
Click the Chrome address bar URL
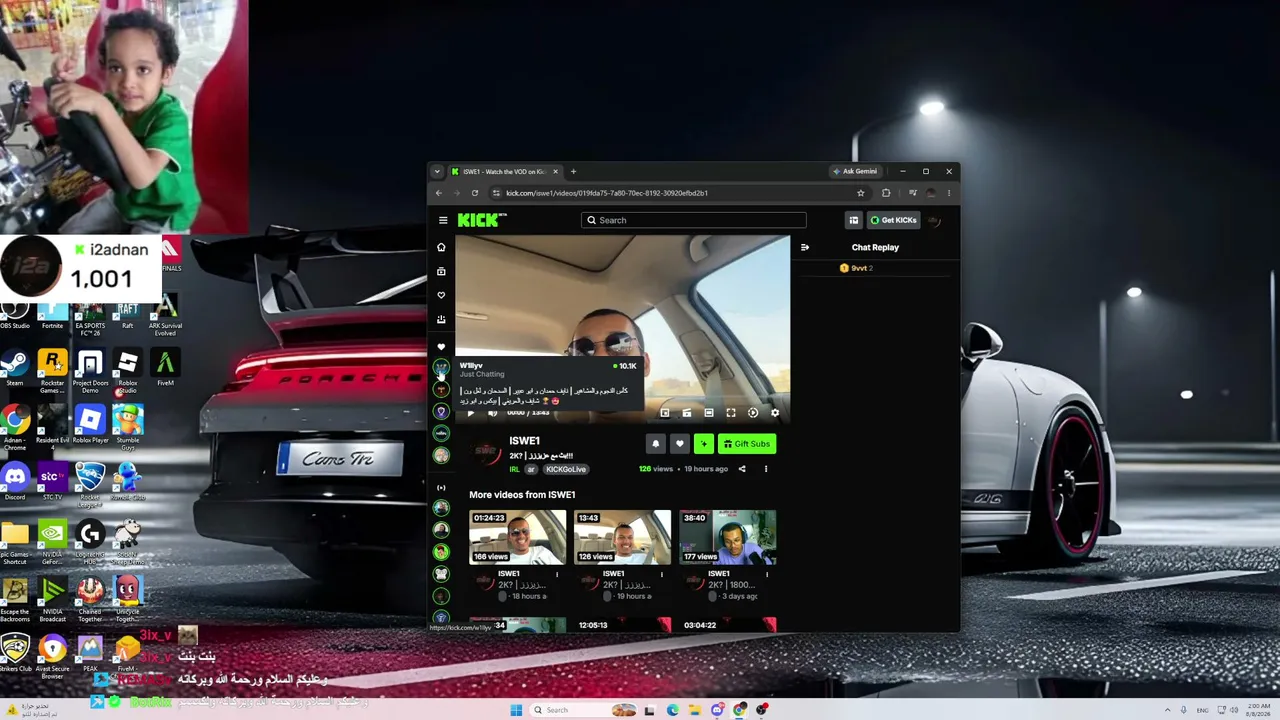pos(606,193)
